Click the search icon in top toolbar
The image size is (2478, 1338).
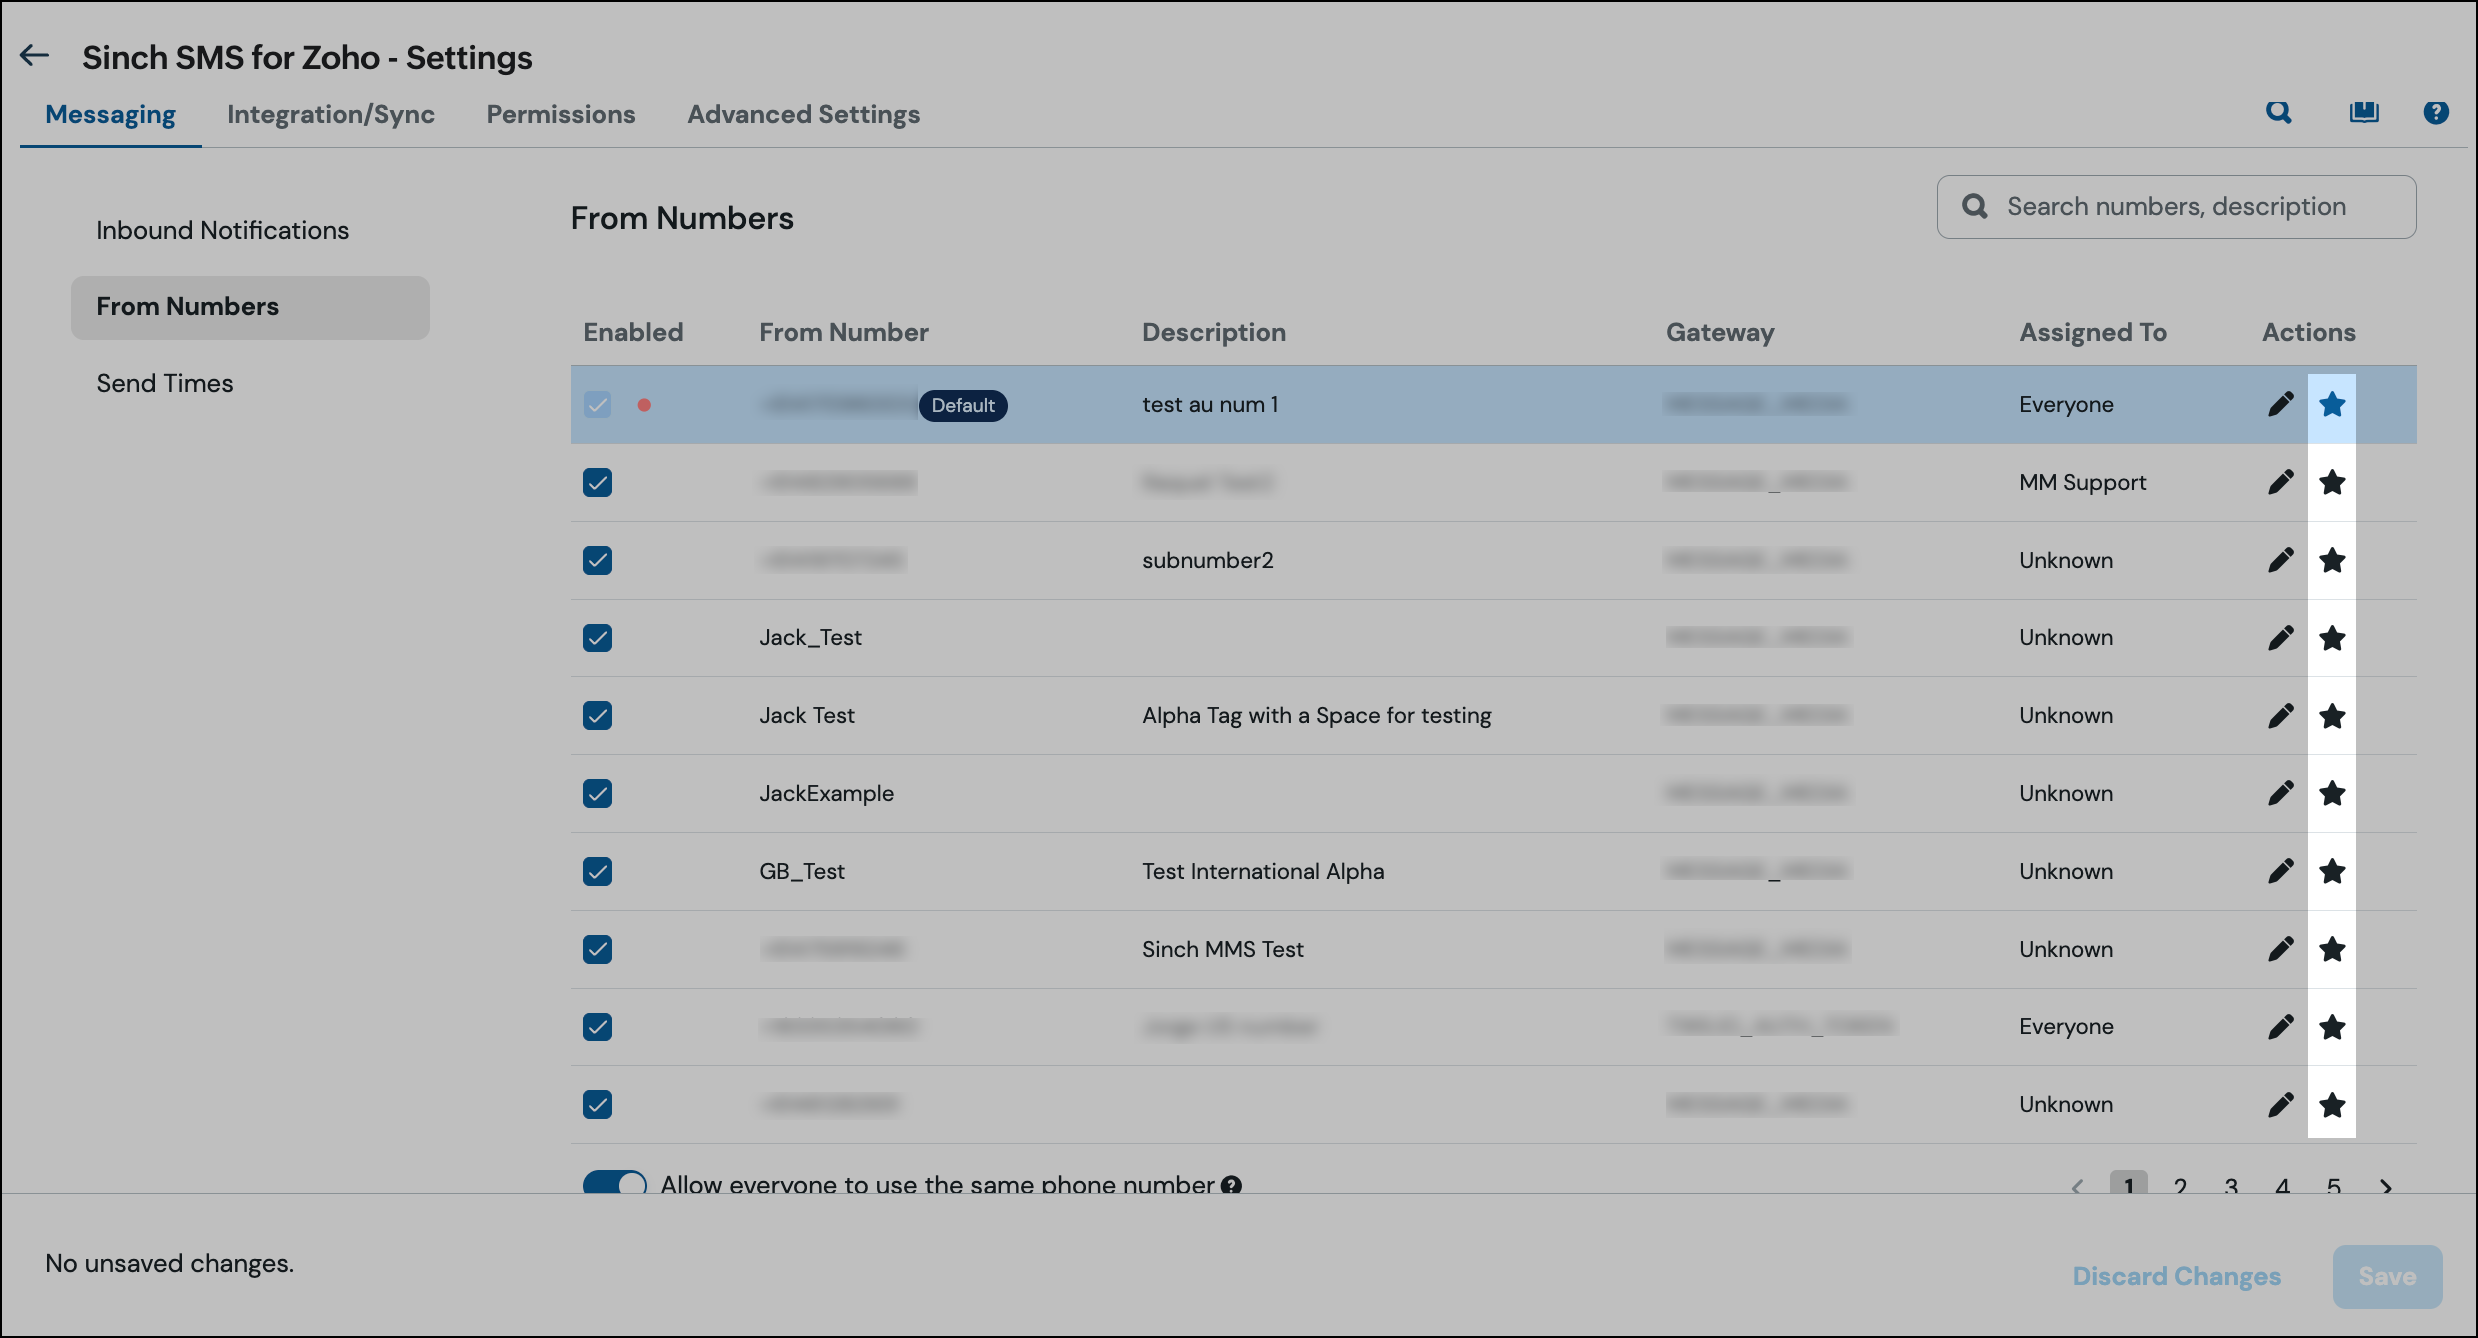click(x=2278, y=112)
